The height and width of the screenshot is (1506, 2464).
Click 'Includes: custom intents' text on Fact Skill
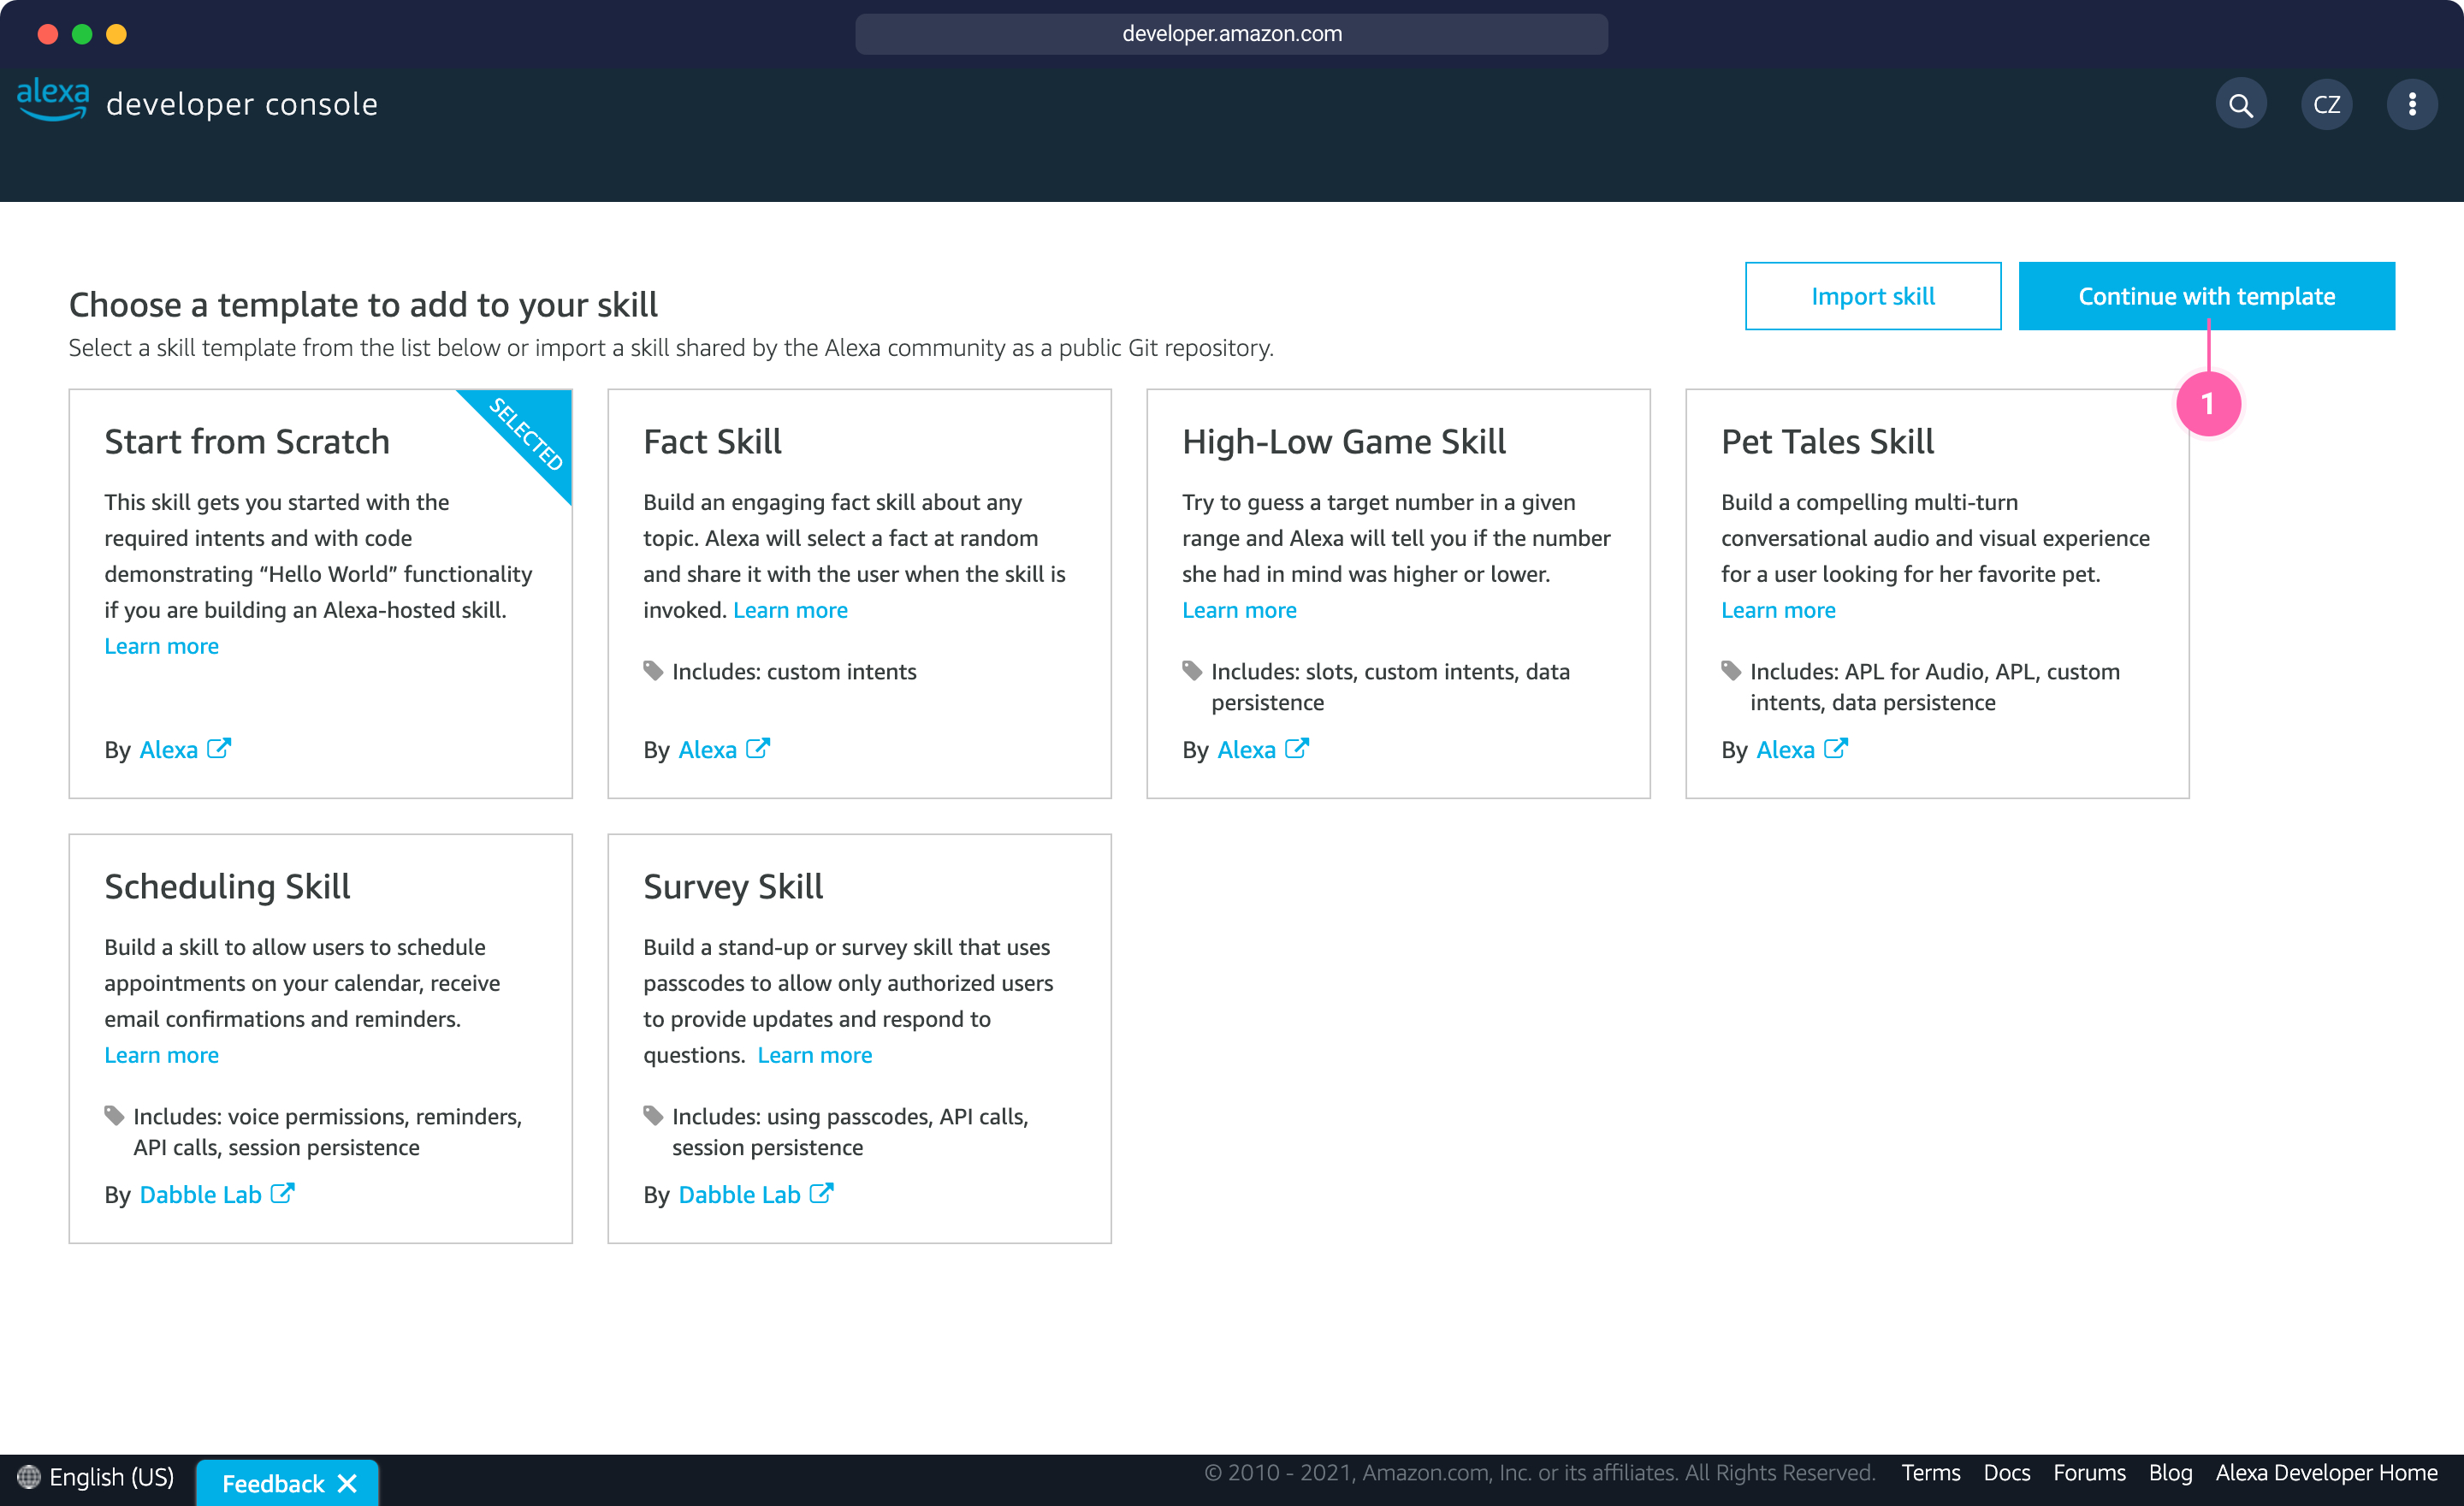(794, 672)
